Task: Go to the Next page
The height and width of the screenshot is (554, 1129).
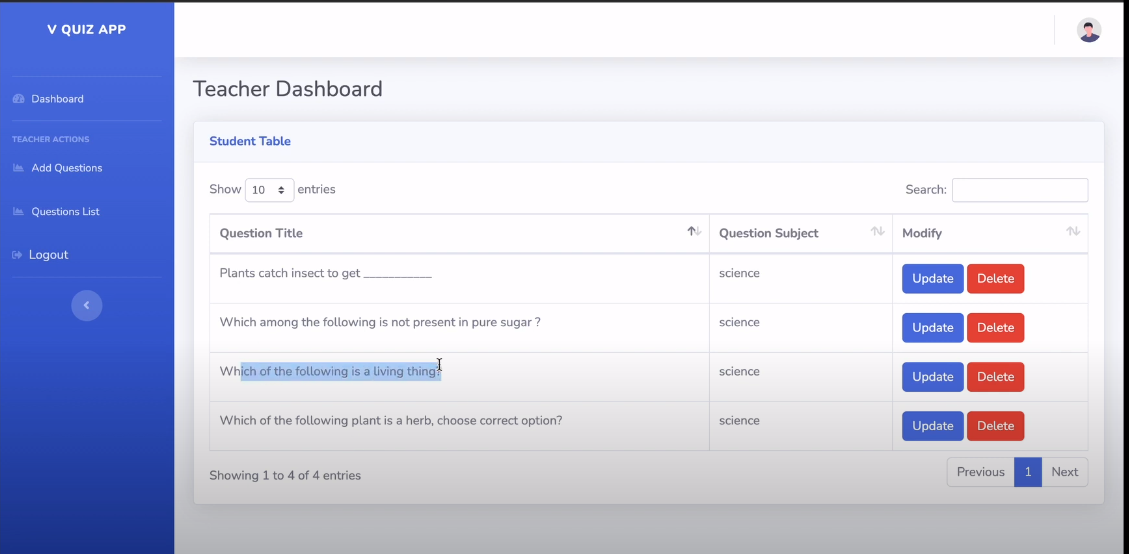Action: click(x=1064, y=472)
